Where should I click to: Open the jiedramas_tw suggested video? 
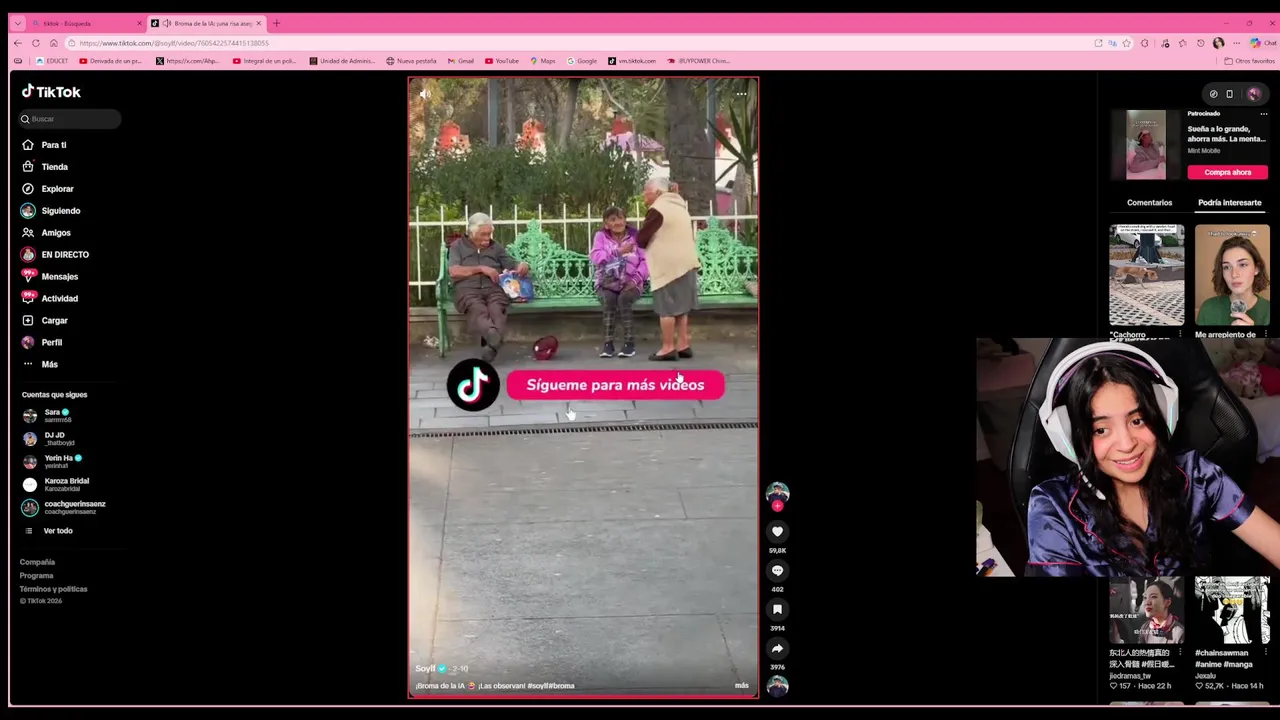click(x=1146, y=611)
